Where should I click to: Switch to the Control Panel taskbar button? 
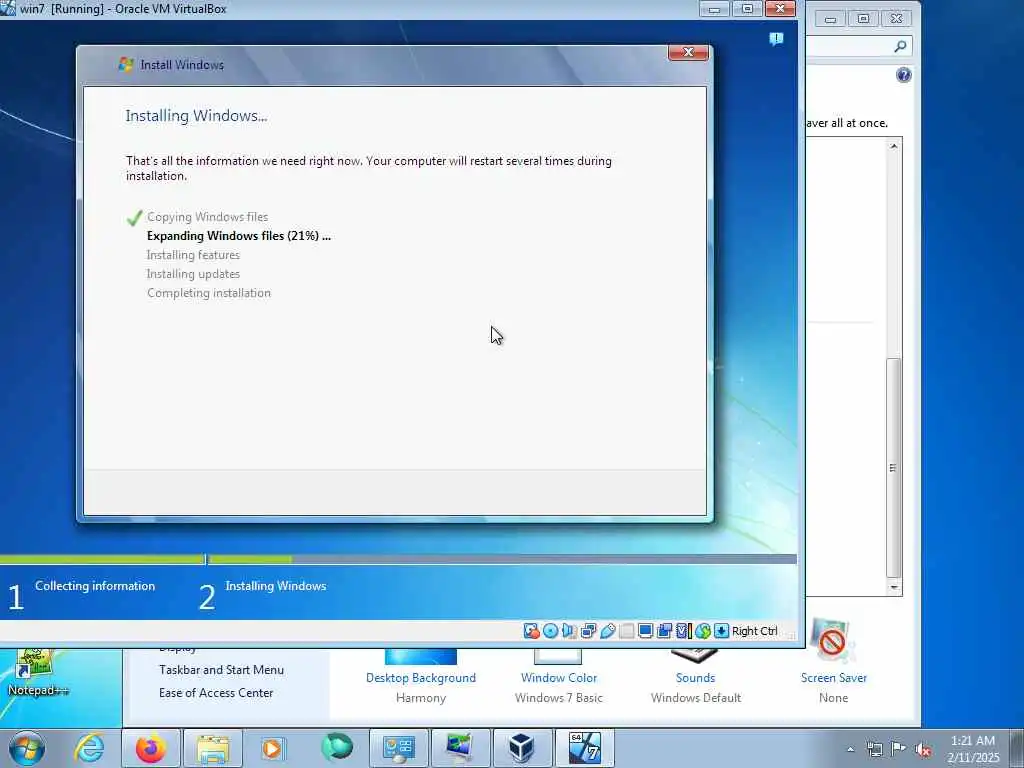click(x=398, y=748)
